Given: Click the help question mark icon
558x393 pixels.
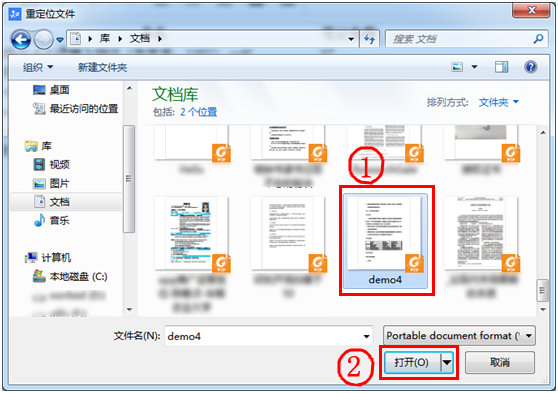Looking at the screenshot, I should [530, 67].
